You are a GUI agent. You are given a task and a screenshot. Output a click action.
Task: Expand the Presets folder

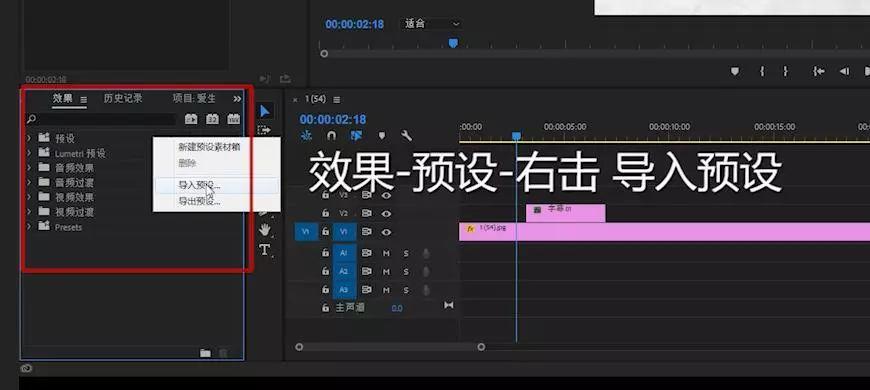[x=29, y=227]
